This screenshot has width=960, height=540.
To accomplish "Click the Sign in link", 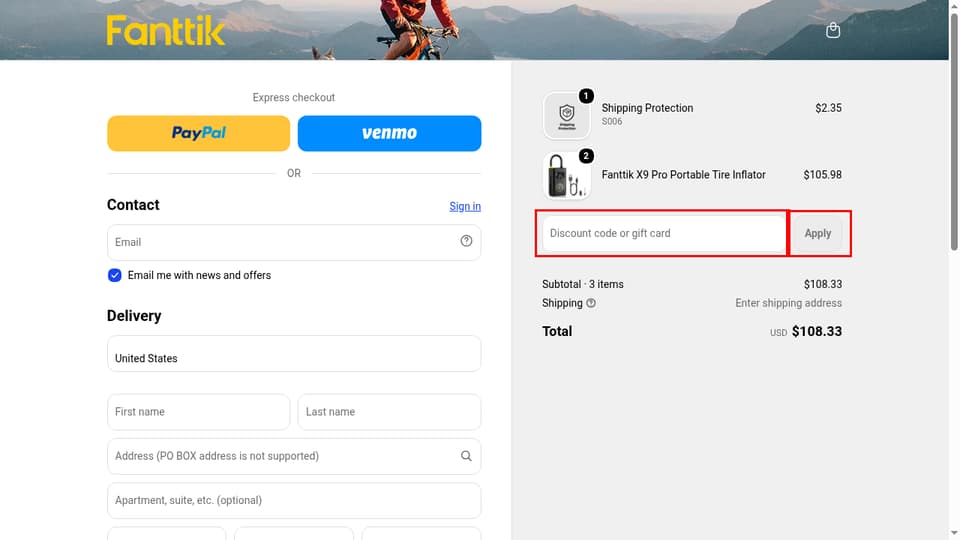I will click(x=465, y=206).
